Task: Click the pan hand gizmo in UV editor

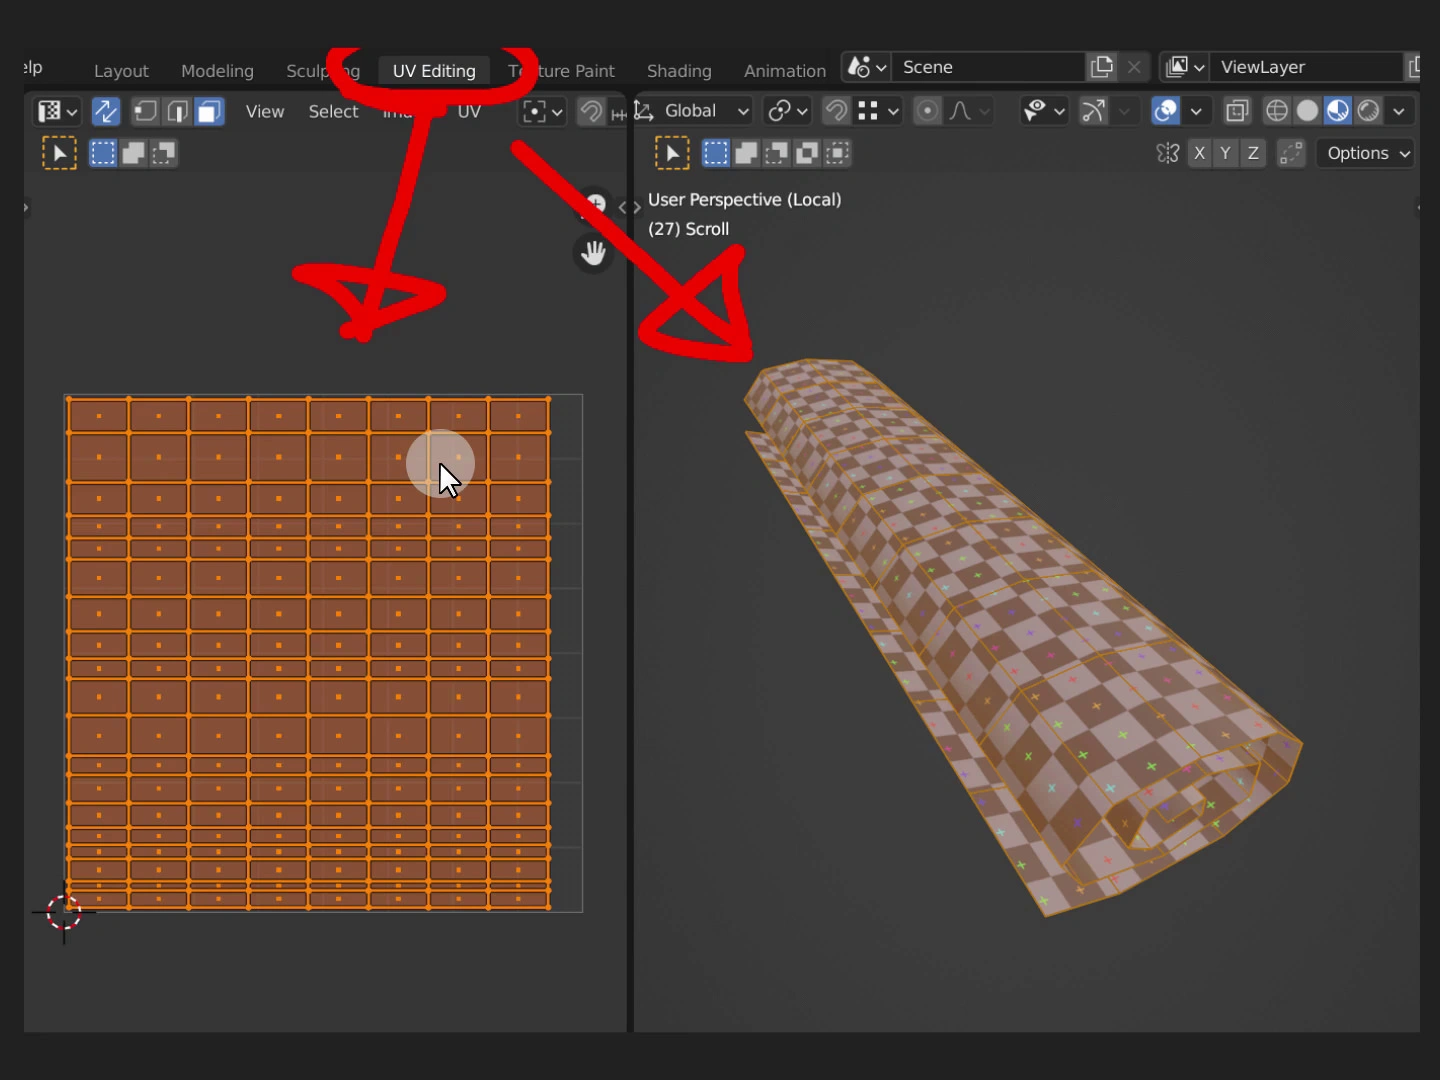Action: (x=593, y=253)
